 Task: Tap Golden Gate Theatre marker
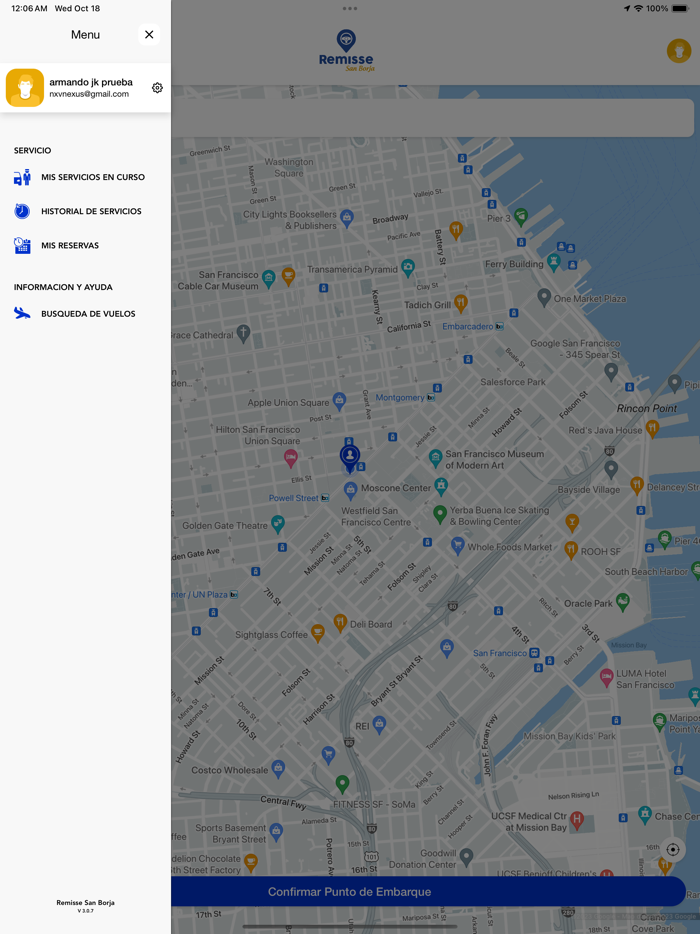(x=278, y=524)
